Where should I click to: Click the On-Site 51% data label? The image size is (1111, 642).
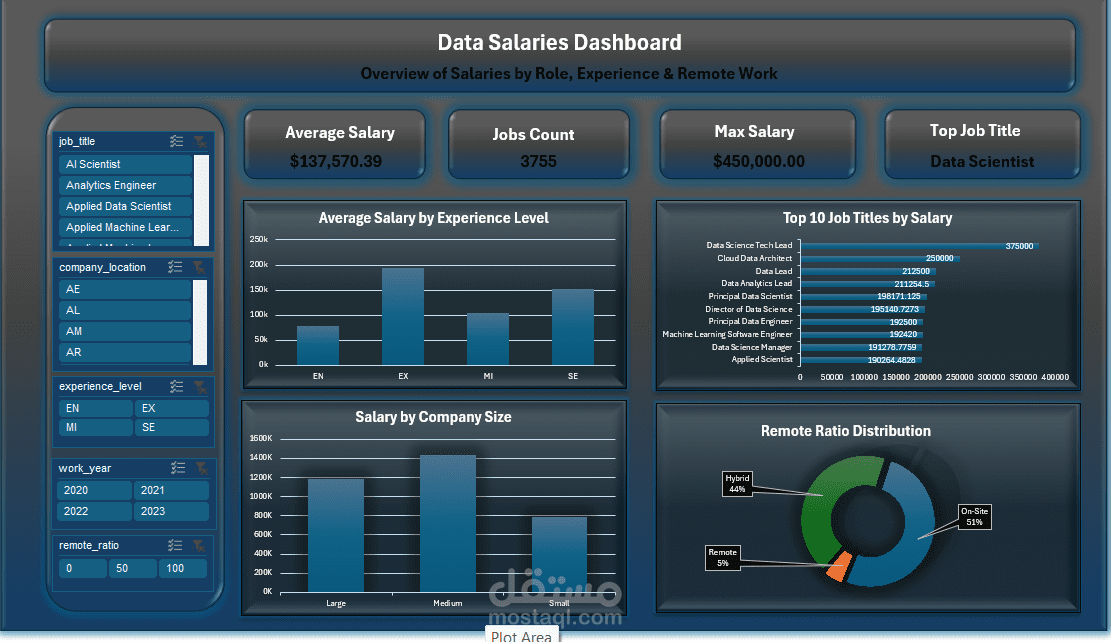[974, 517]
